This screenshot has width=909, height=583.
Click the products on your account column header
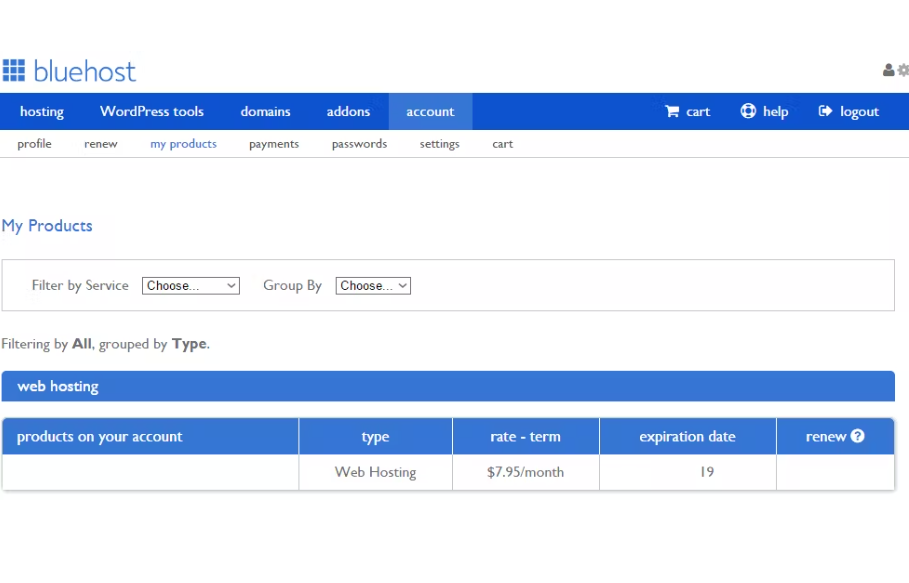point(150,436)
